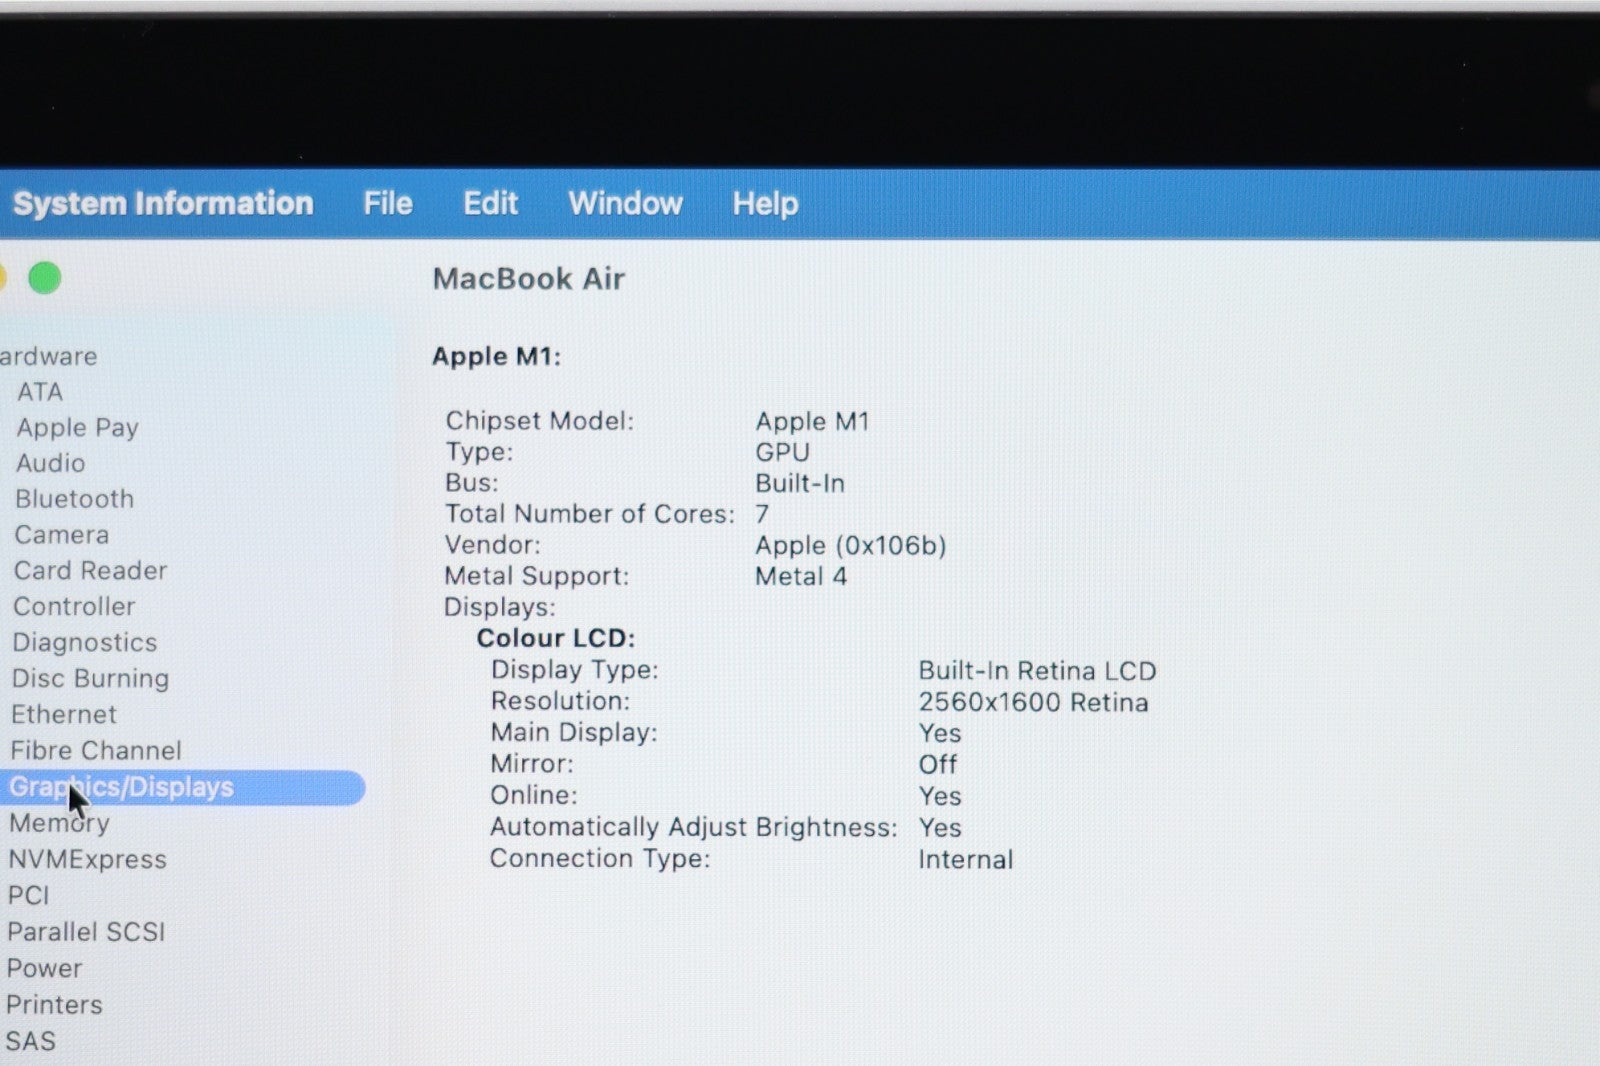The width and height of the screenshot is (1600, 1066).
Task: Select Apple Pay in the sidebar
Action: (77, 428)
